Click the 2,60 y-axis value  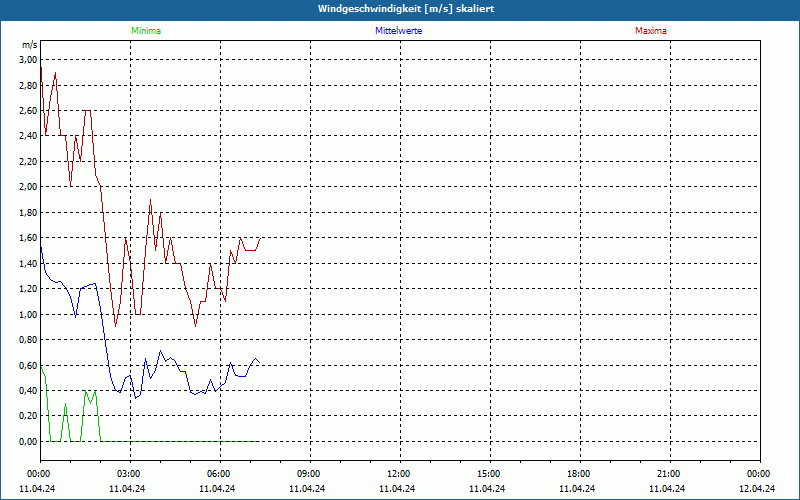coord(28,111)
